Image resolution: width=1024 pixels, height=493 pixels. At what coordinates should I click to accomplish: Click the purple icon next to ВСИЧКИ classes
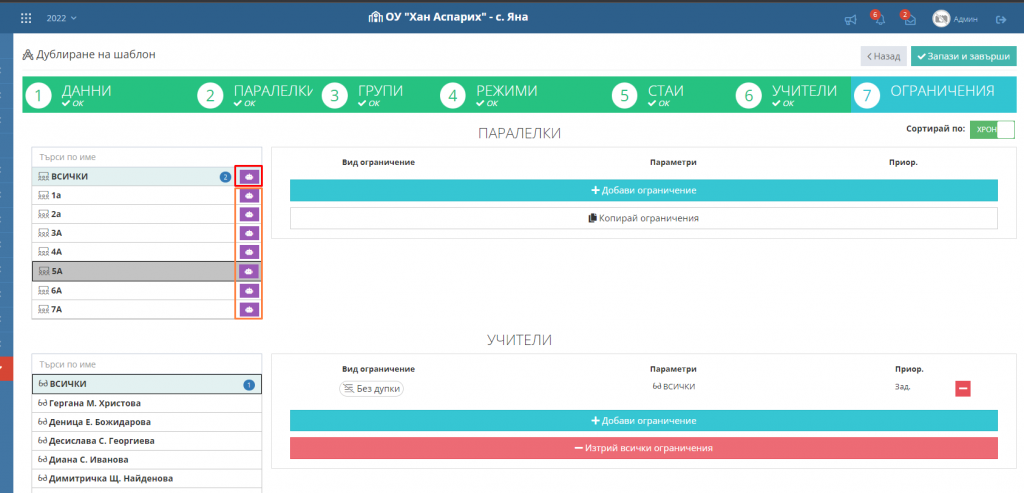coord(248,177)
